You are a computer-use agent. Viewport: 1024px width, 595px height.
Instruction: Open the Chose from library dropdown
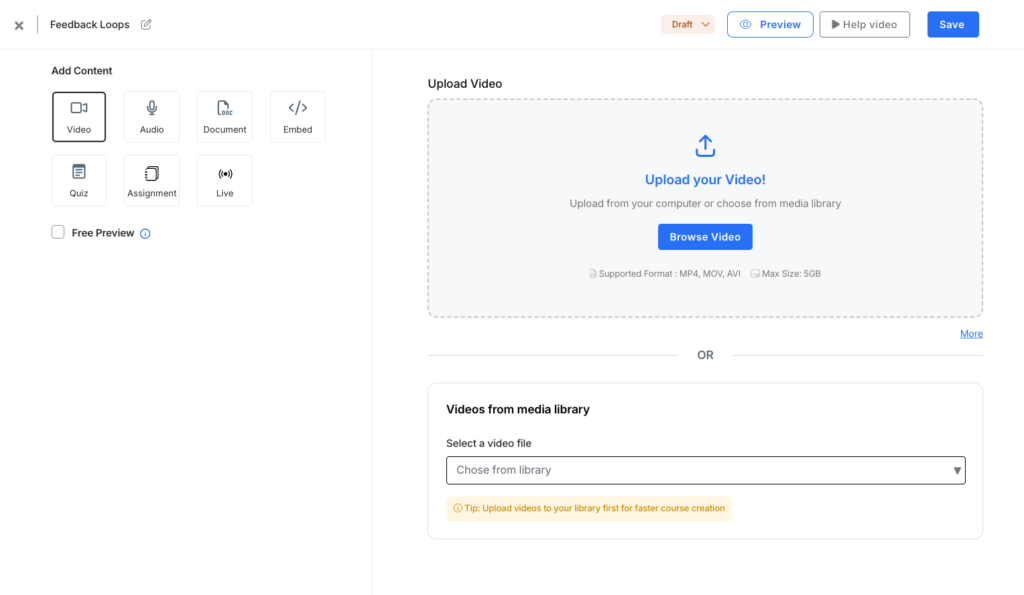coord(705,470)
